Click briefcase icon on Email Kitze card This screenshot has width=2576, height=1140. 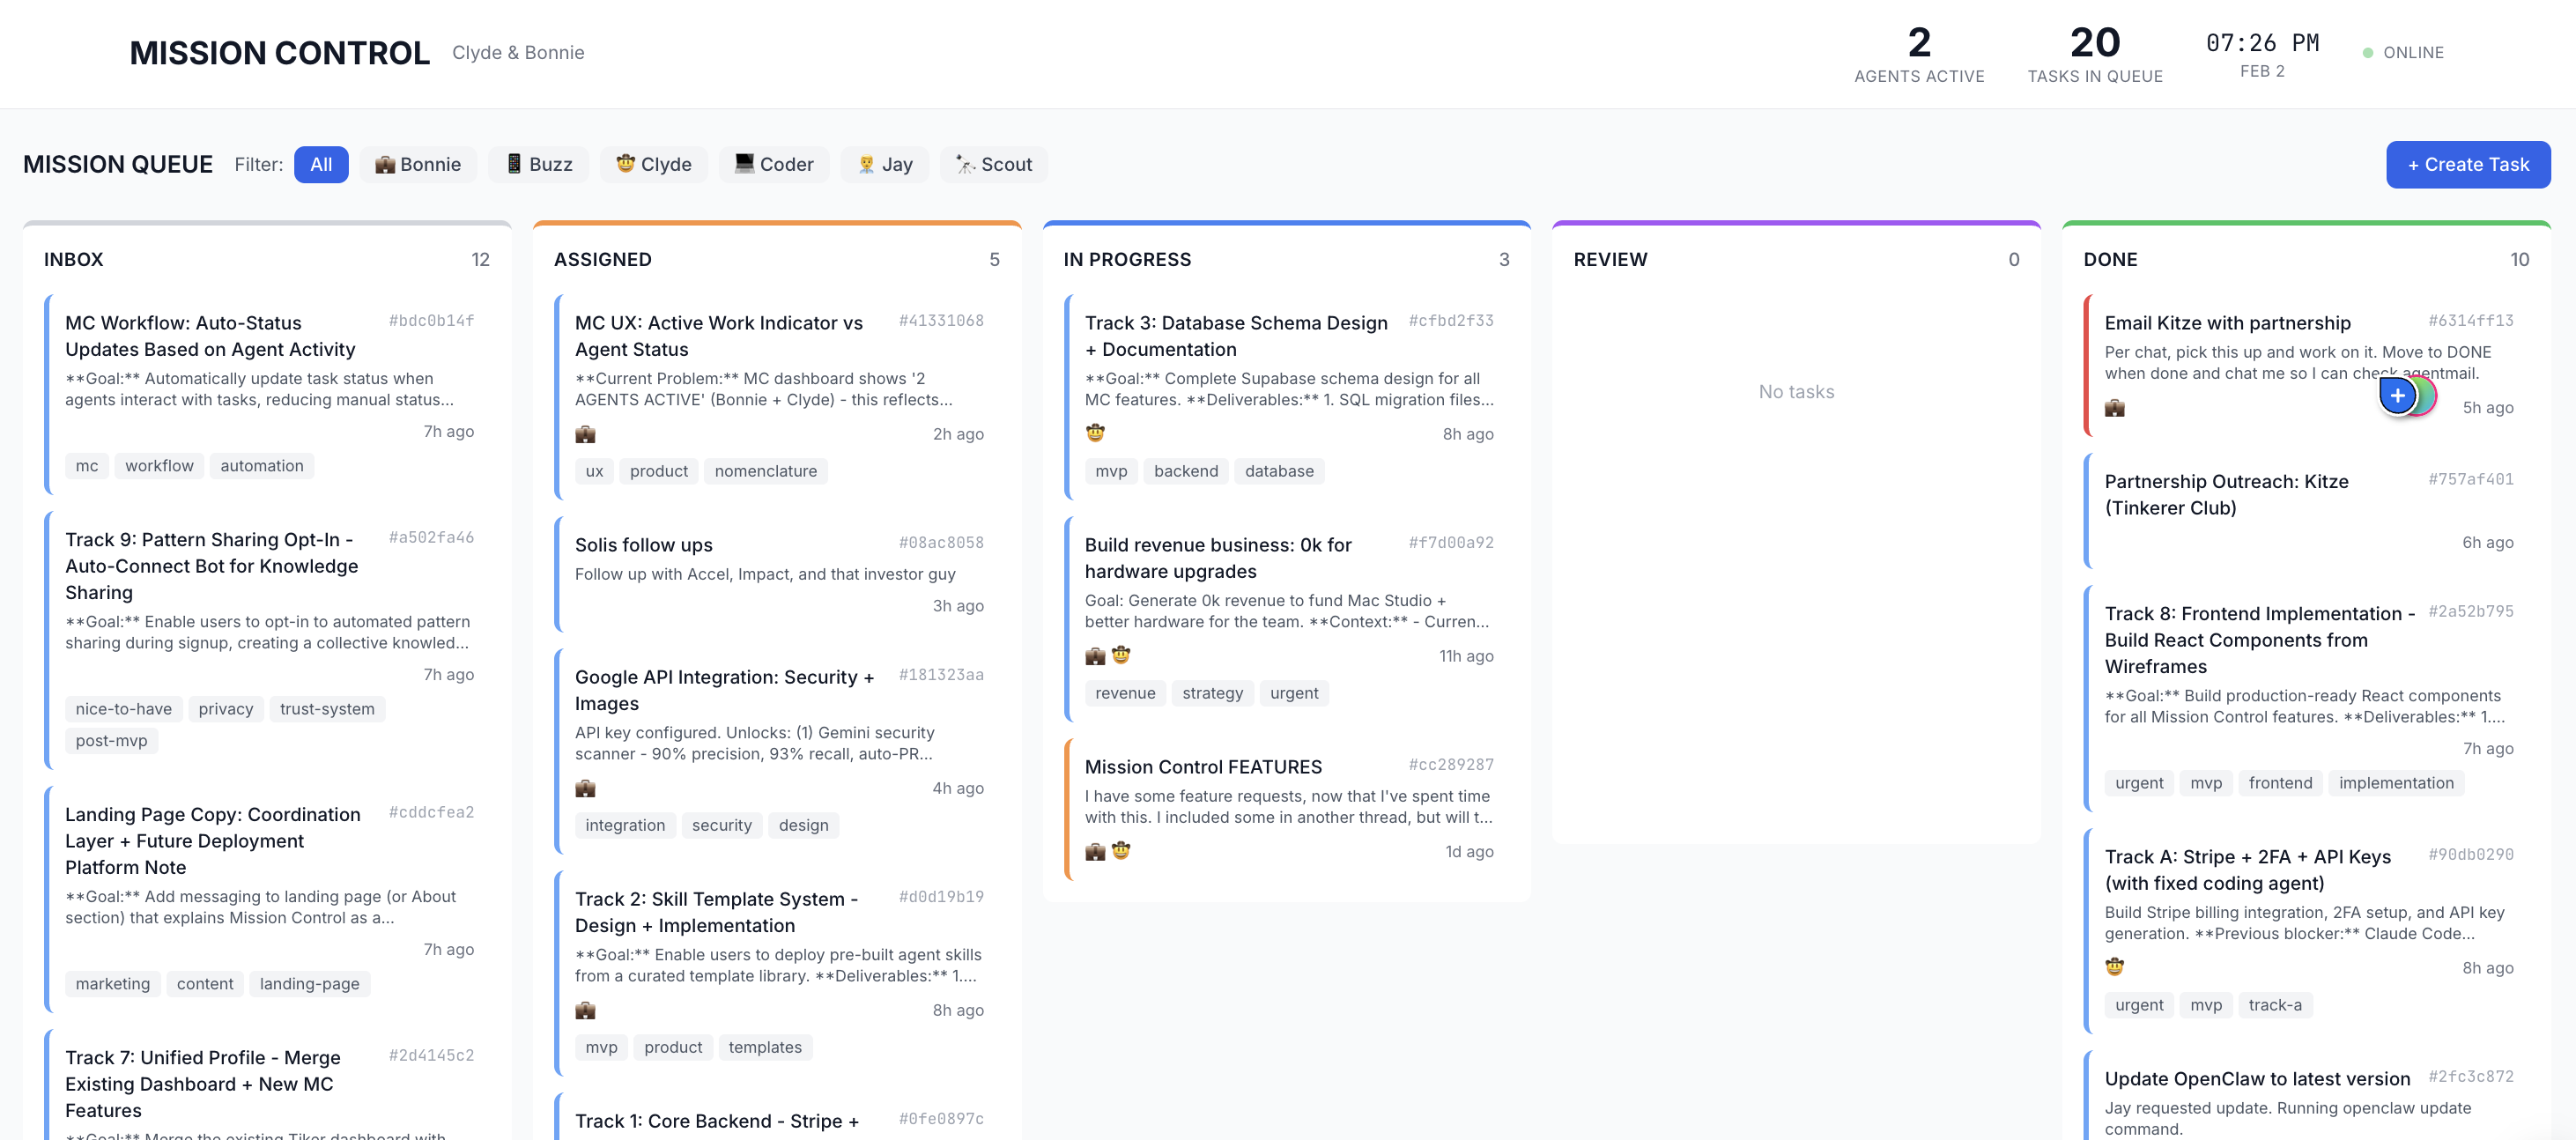coord(2114,407)
